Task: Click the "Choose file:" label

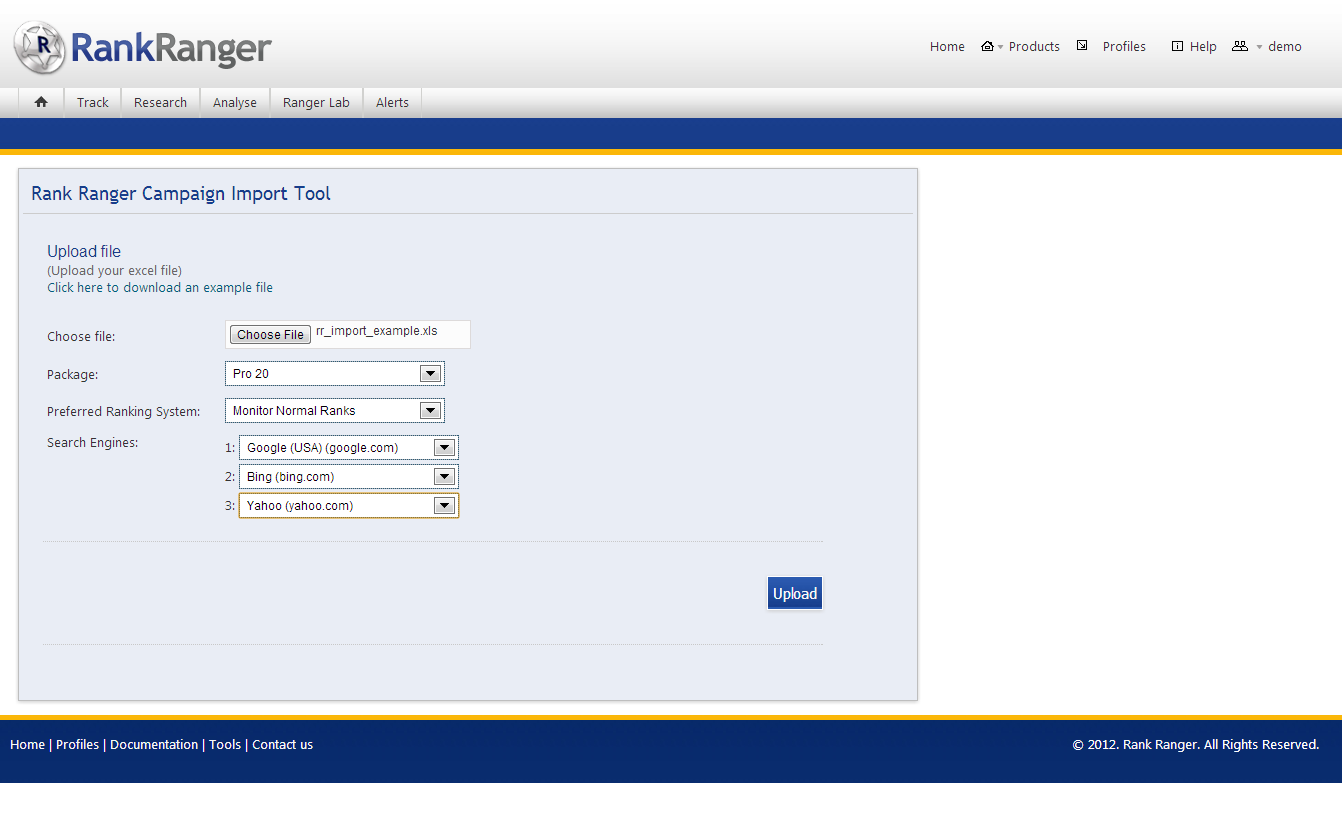Action: 81,337
